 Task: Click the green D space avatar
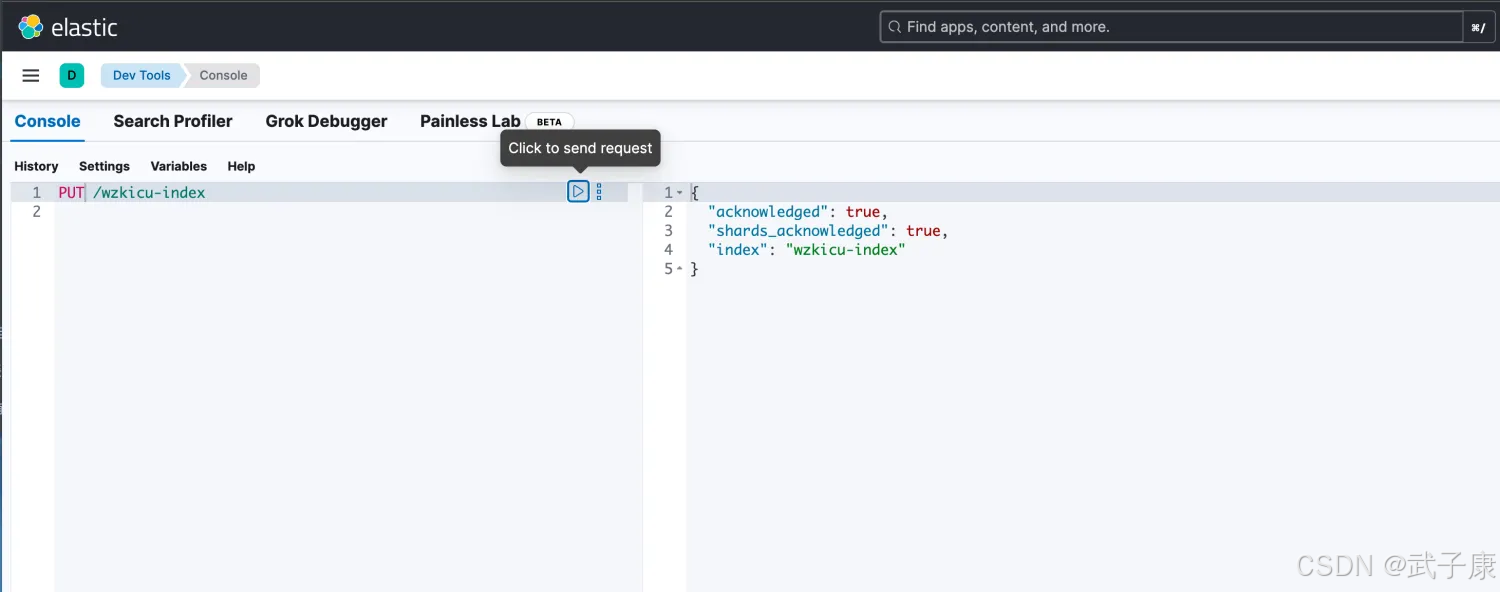coord(71,75)
